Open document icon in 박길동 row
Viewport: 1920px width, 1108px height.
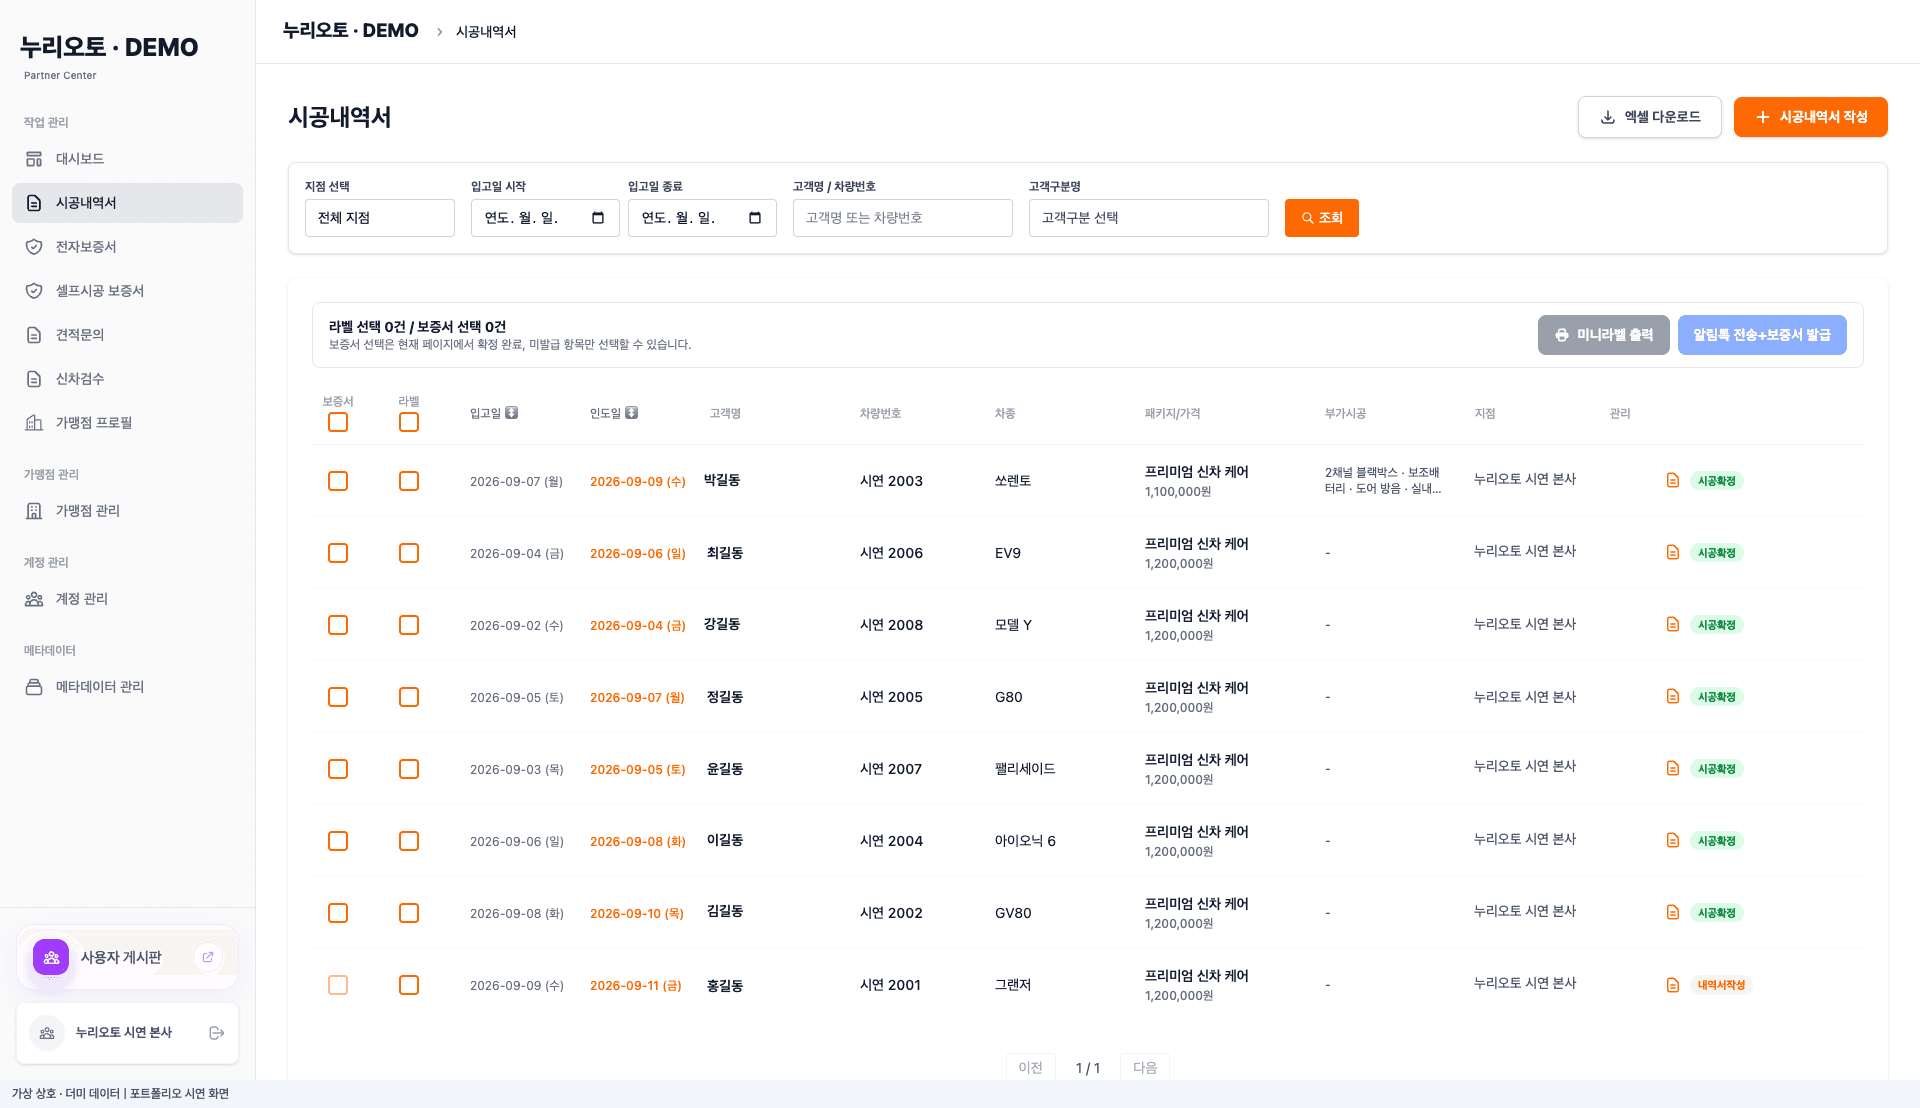[1672, 481]
